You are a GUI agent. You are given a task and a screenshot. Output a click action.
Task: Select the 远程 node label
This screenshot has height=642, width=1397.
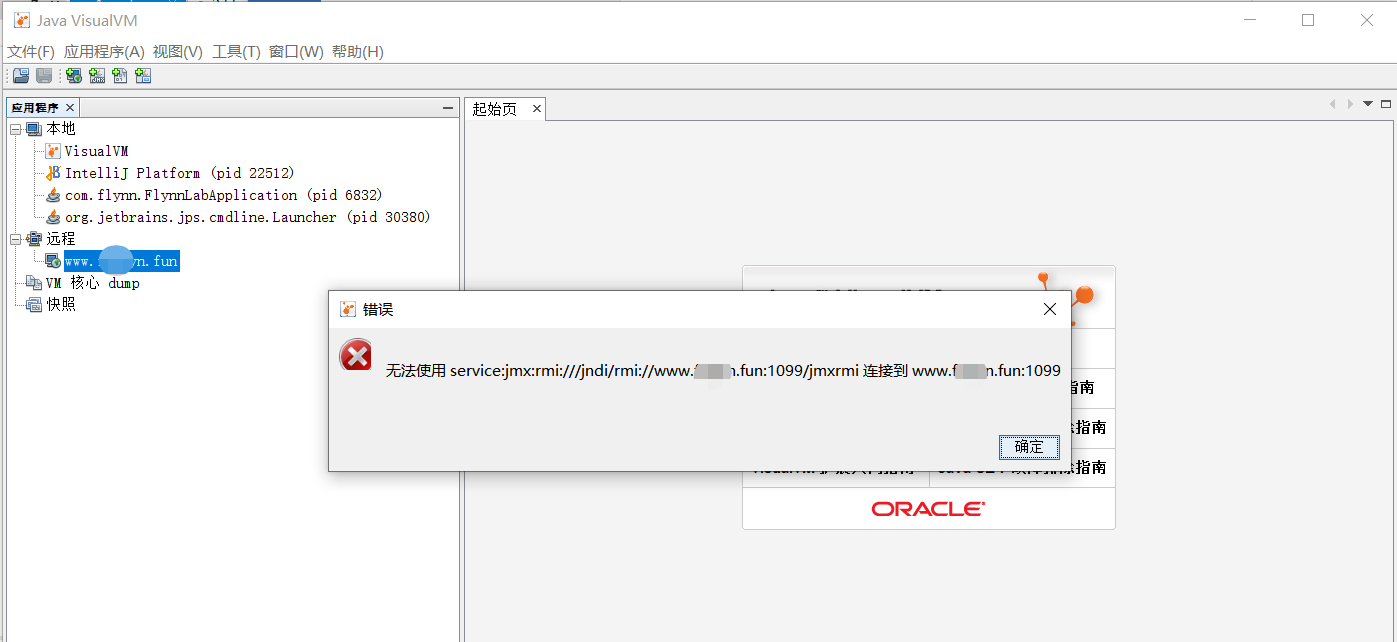61,239
